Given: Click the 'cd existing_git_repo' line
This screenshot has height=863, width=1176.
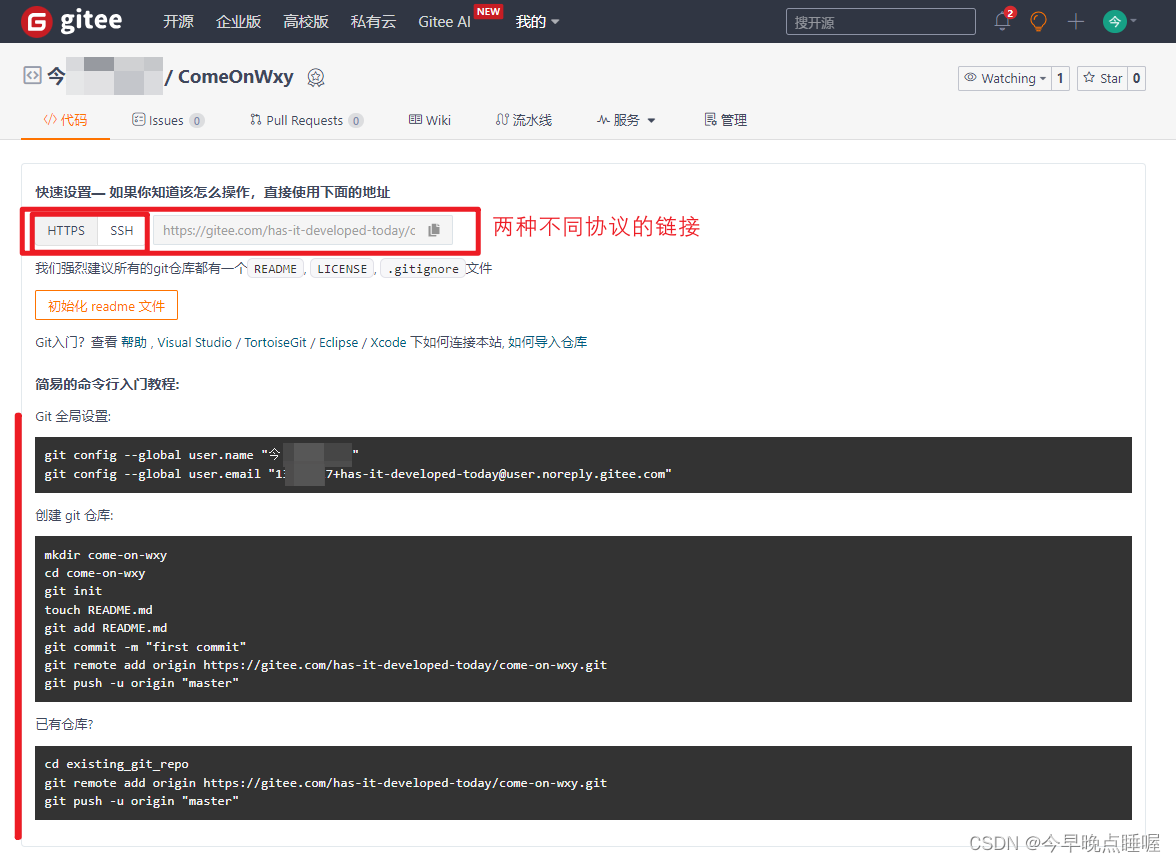Looking at the screenshot, I should pos(116,764).
